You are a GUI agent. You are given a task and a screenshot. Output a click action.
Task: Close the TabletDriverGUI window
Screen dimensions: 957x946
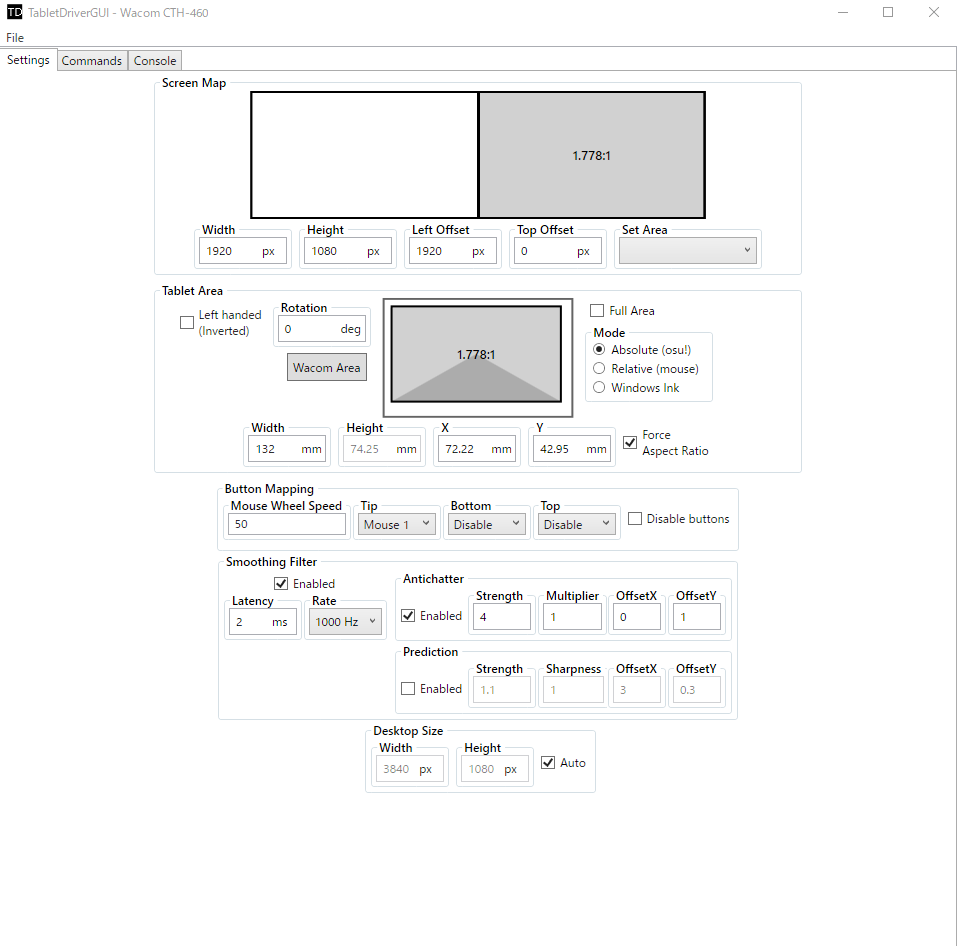click(x=934, y=12)
